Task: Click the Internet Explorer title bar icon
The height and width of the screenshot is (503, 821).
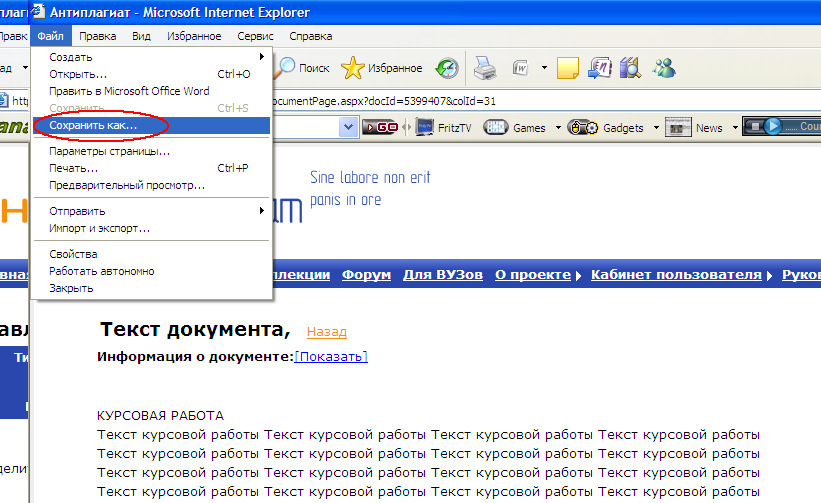Action: point(38,11)
